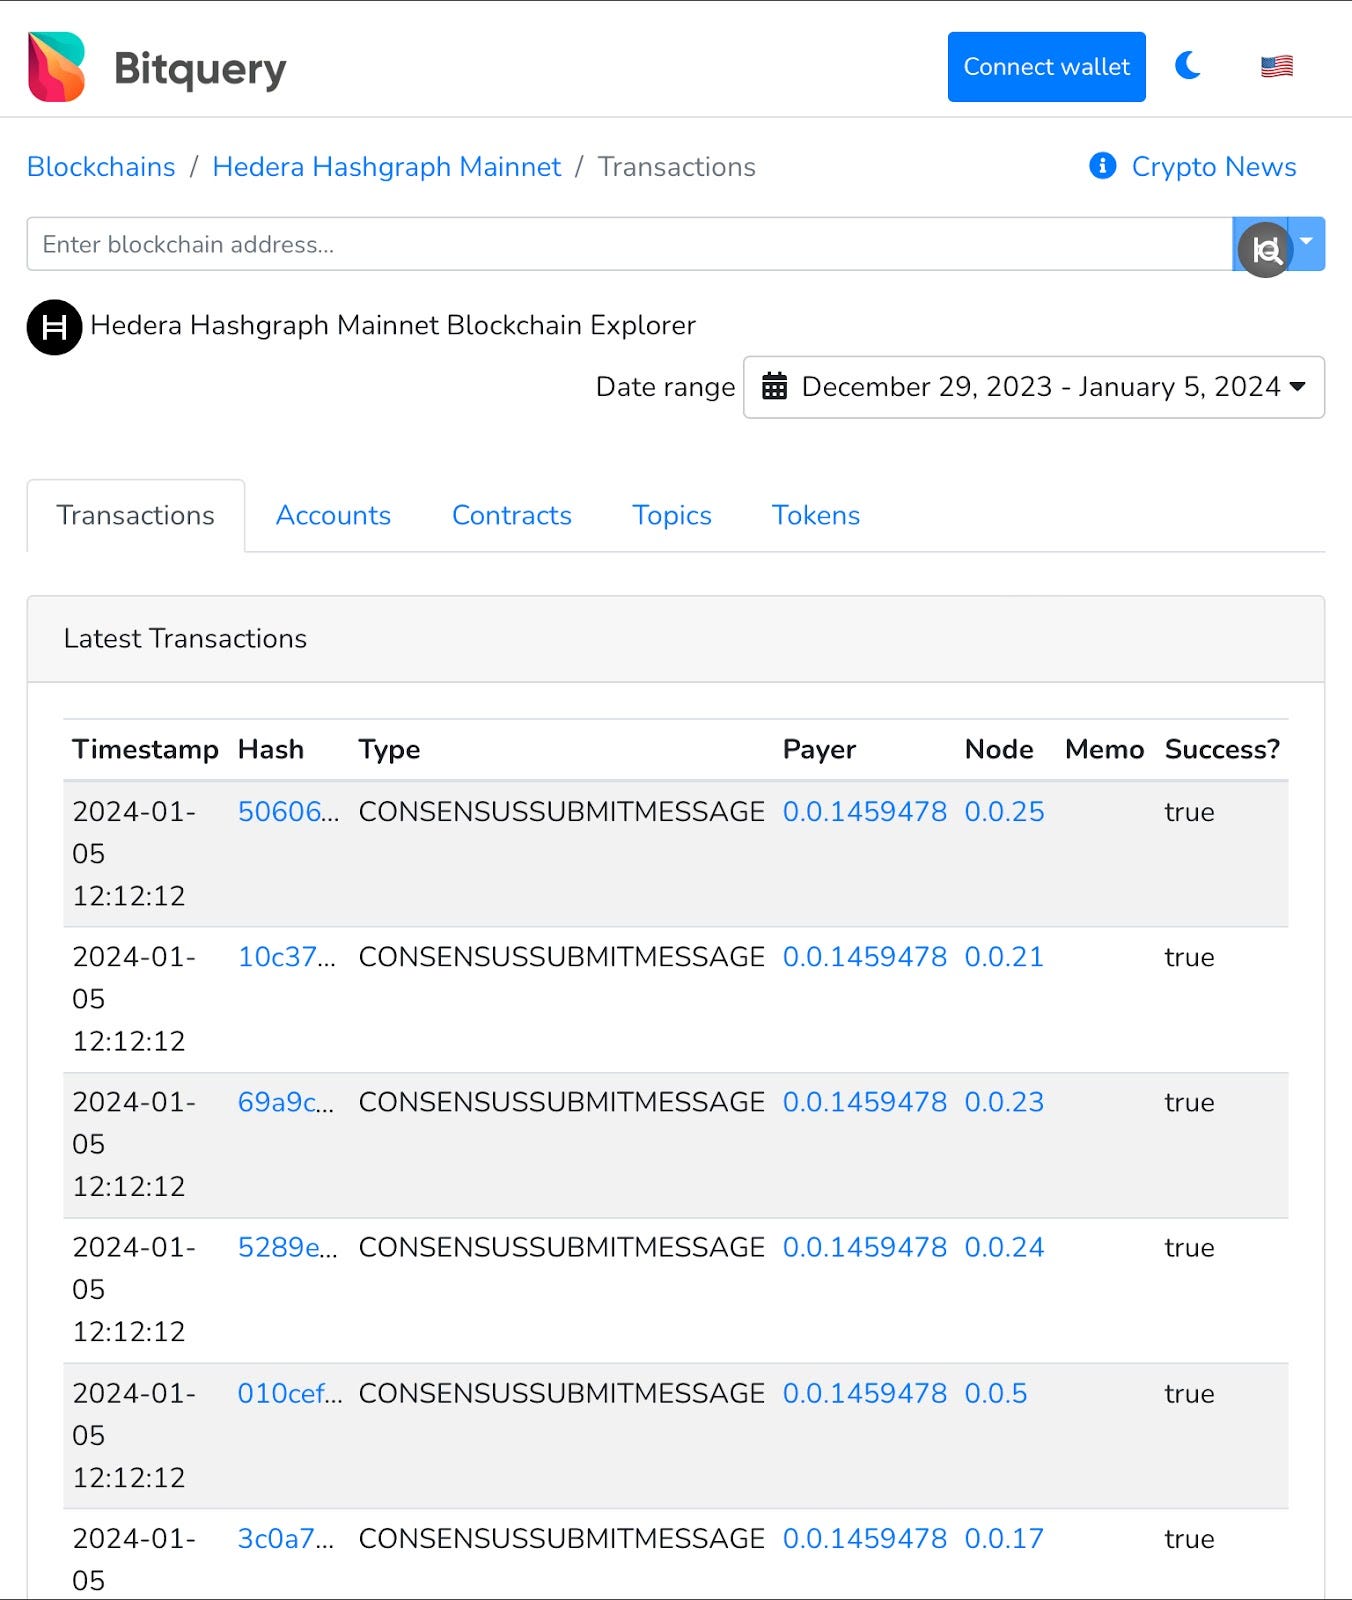Click the calendar icon in date range
The width and height of the screenshot is (1352, 1600).
[x=774, y=386]
